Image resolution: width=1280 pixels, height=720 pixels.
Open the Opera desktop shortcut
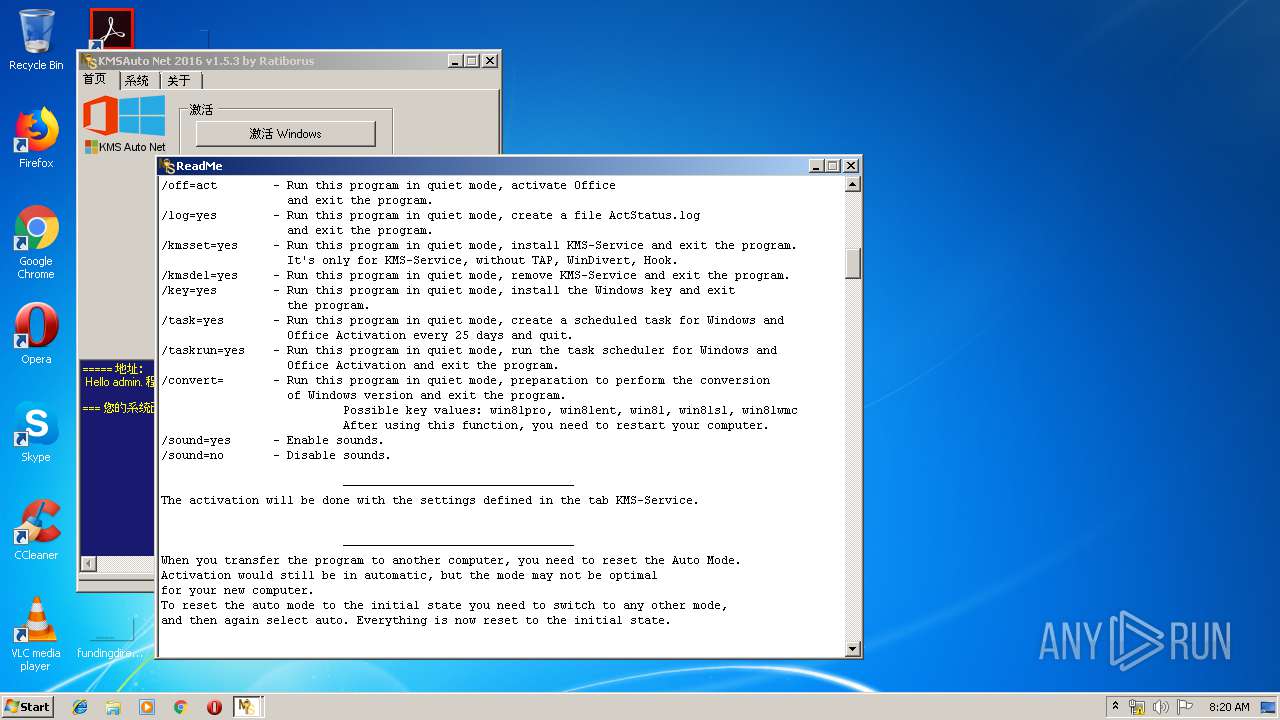[36, 334]
